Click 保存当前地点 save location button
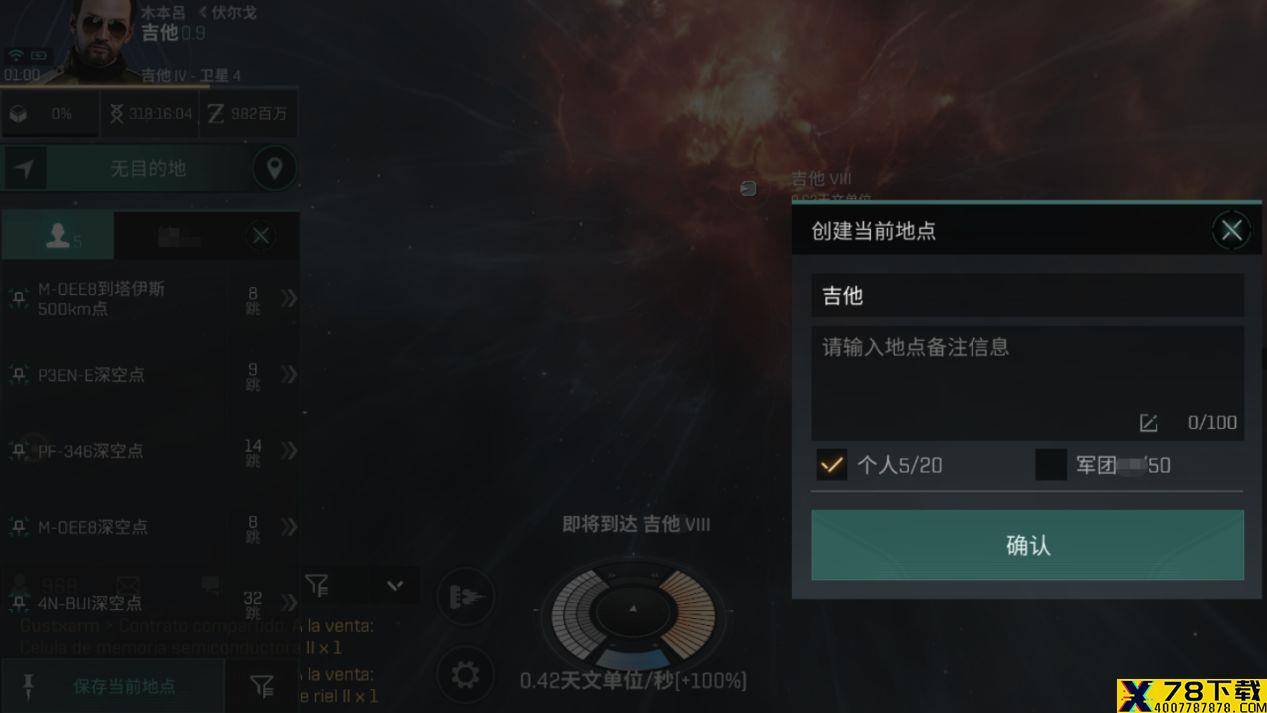1267x713 pixels. point(113,686)
